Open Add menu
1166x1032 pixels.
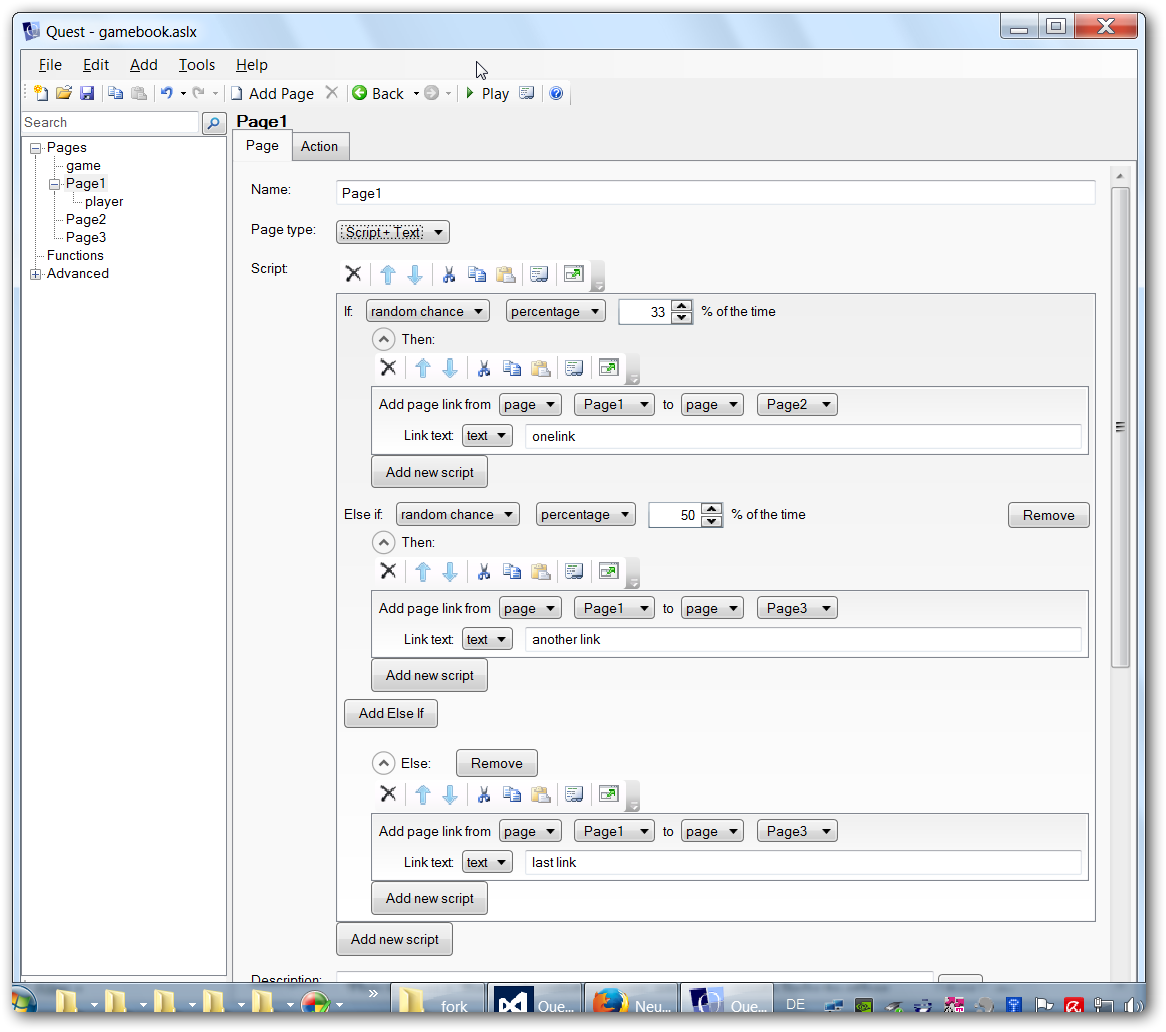tap(144, 65)
